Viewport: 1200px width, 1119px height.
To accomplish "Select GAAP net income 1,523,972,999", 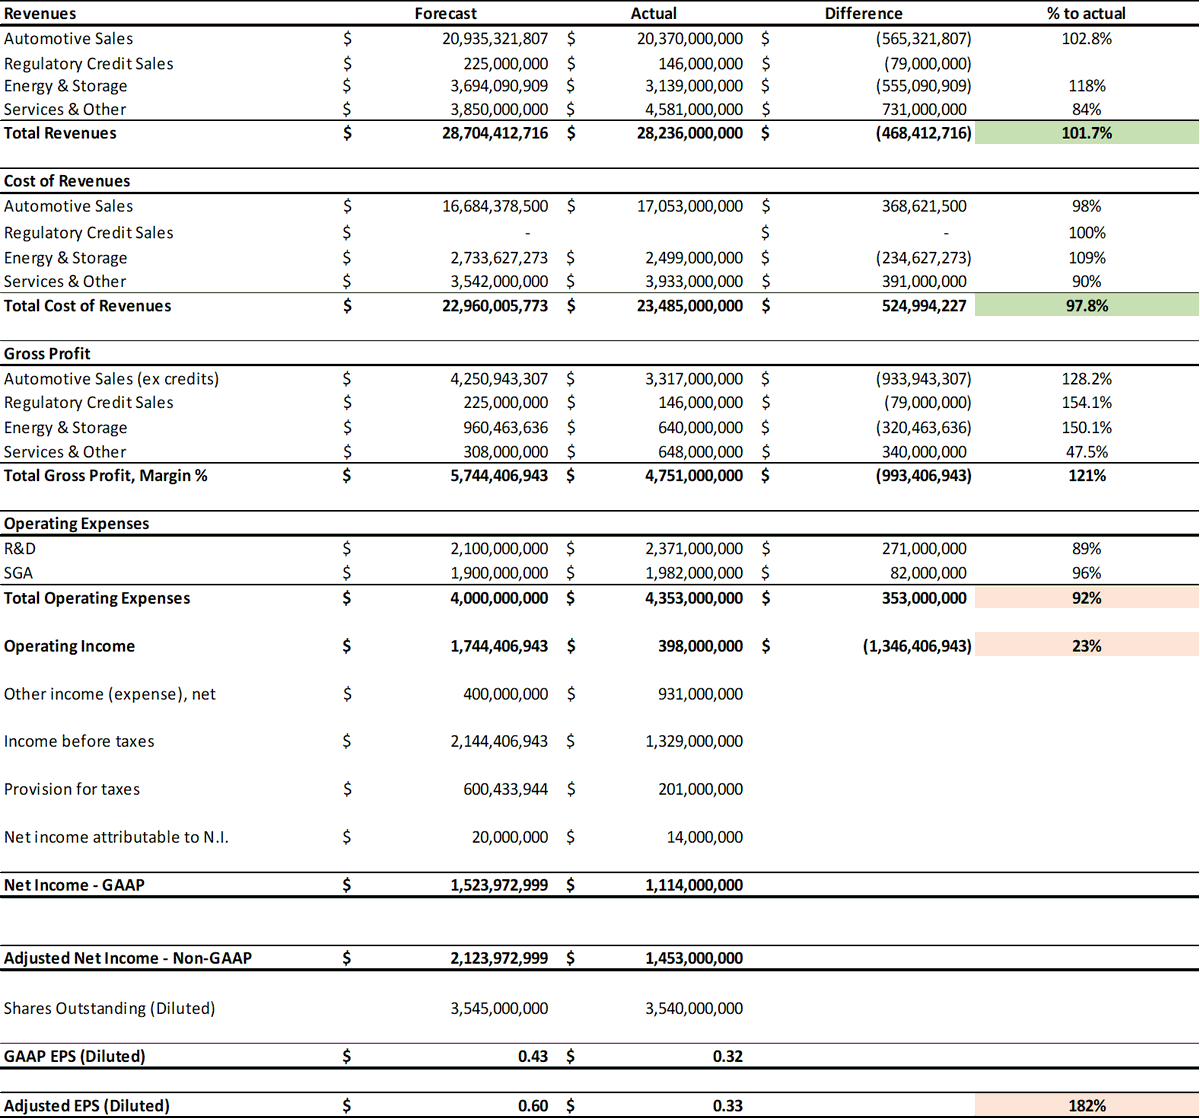I will coord(499,885).
